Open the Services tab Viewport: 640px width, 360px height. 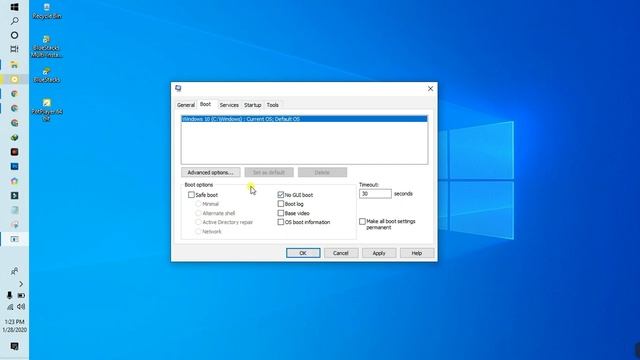[x=229, y=105]
